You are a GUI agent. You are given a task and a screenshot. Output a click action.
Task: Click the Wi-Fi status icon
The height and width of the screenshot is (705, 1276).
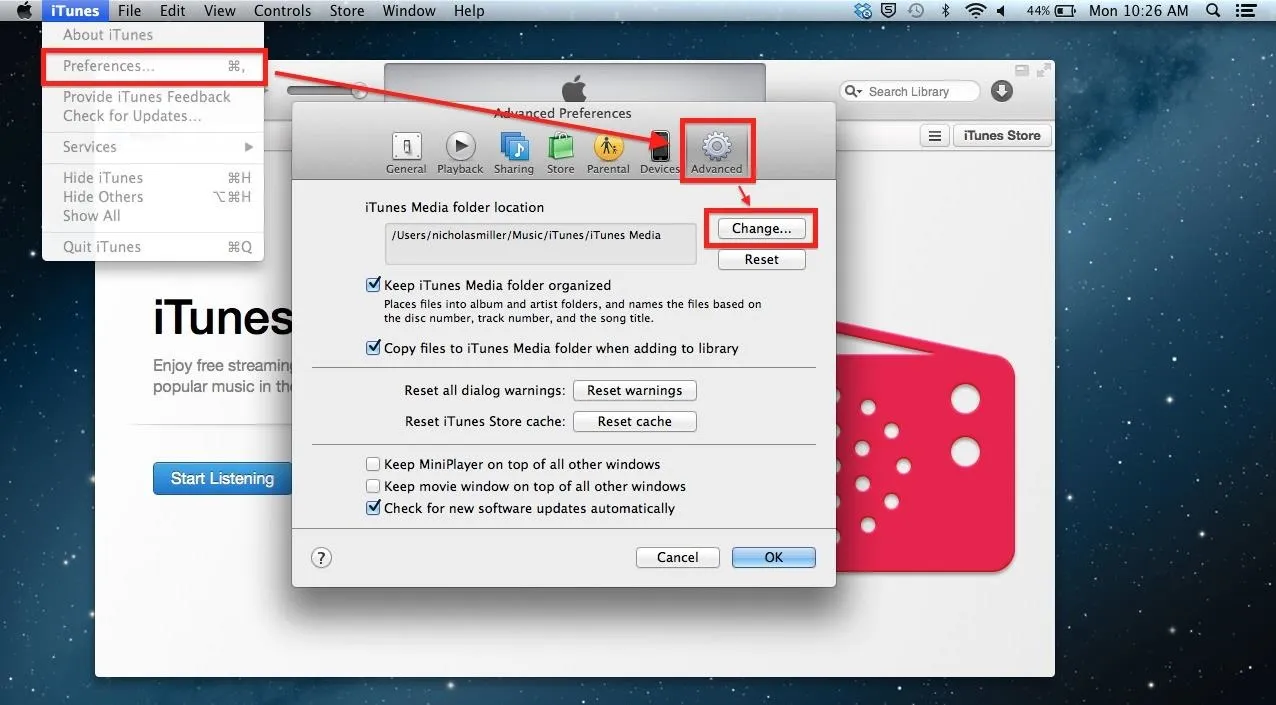975,11
